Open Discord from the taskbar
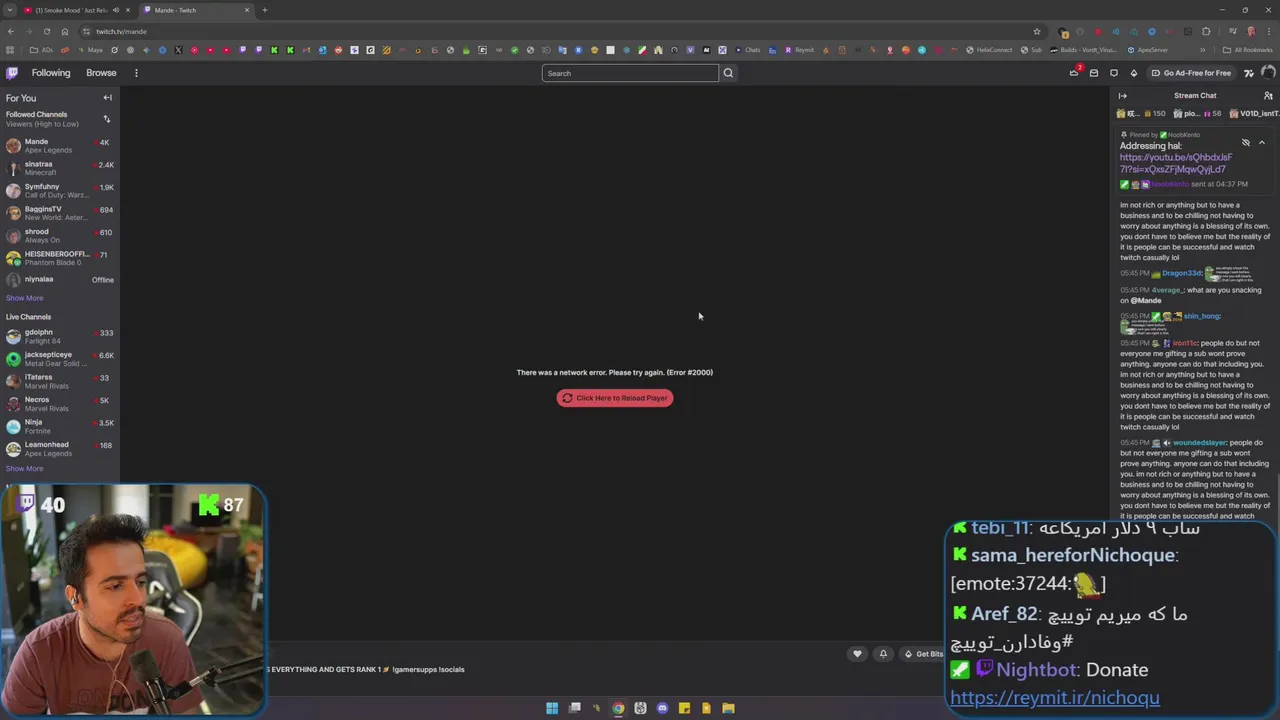 point(662,708)
